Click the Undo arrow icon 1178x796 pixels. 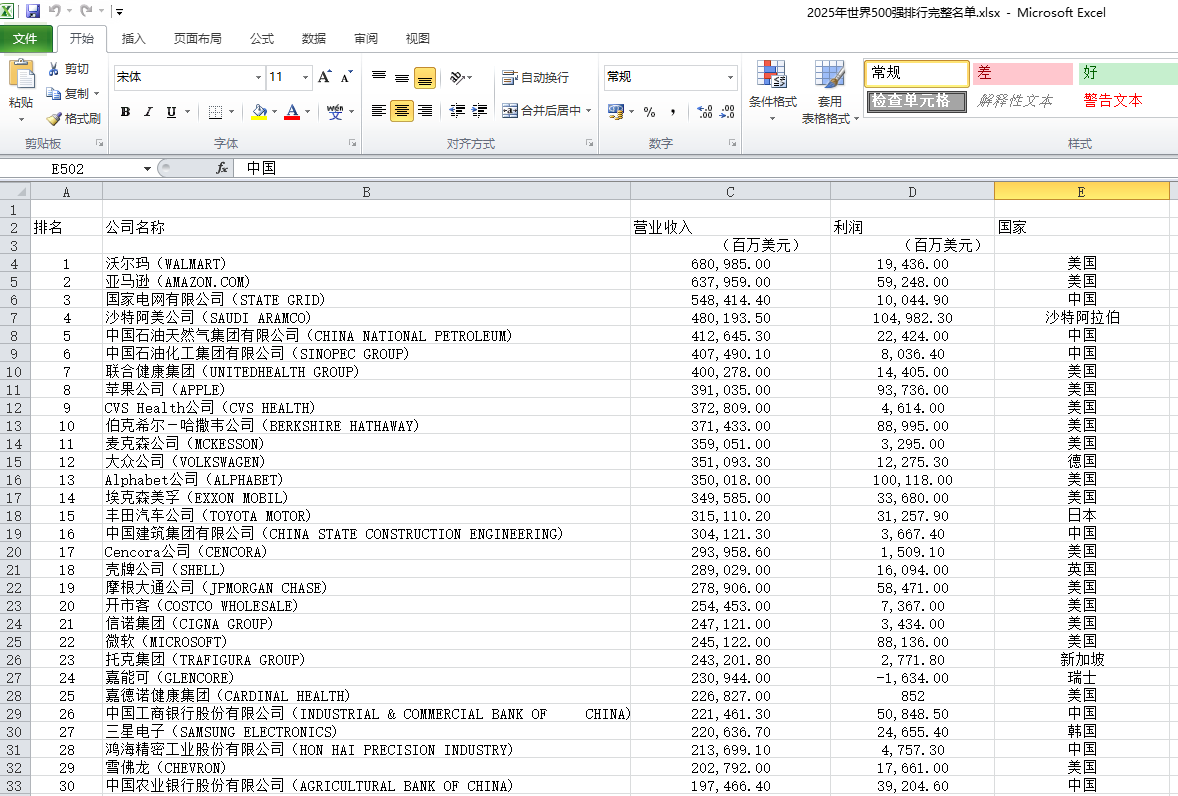point(54,11)
